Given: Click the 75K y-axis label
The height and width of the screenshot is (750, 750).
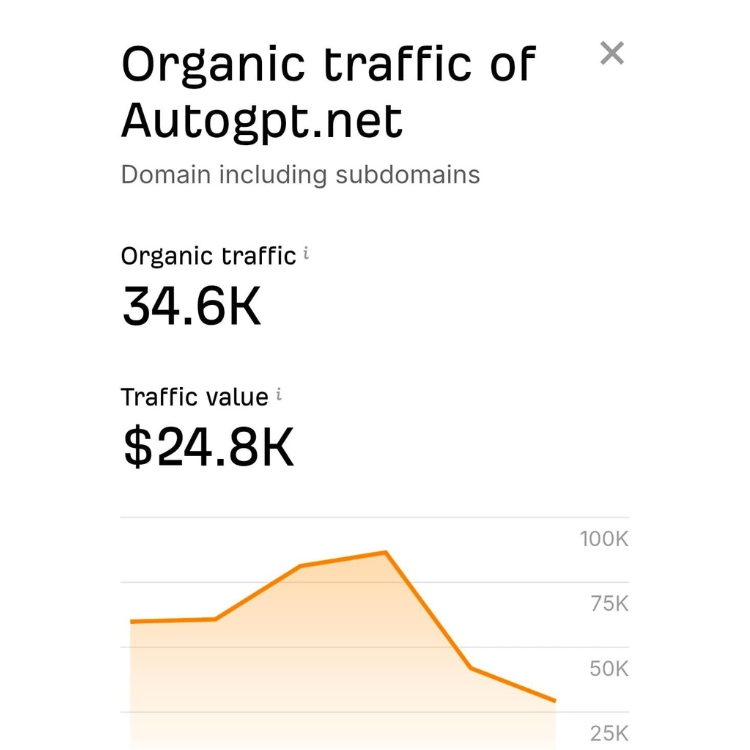Looking at the screenshot, I should coord(609,604).
